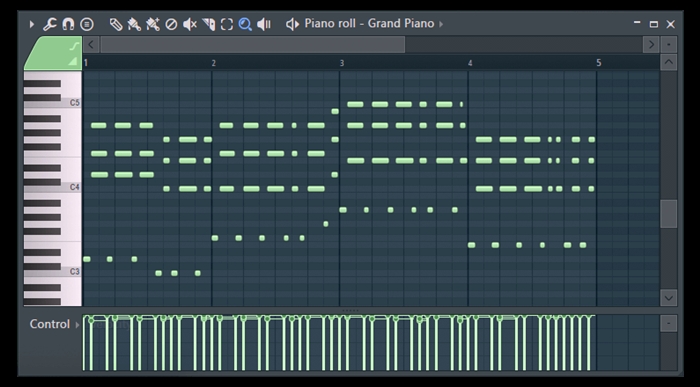700x387 pixels.
Task: Select the Paint drum sequence tool
Action: tap(153, 24)
